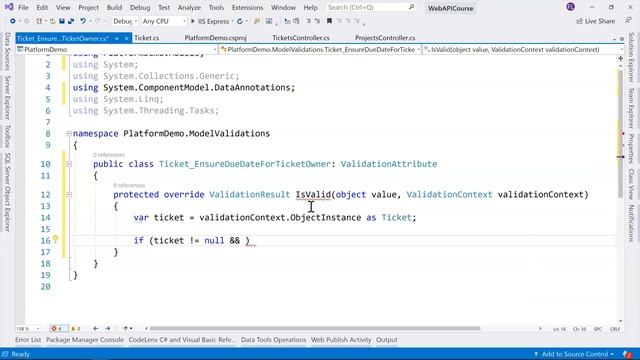Collapse the namespace block on line 8
The image size is (640, 360).
[69, 133]
